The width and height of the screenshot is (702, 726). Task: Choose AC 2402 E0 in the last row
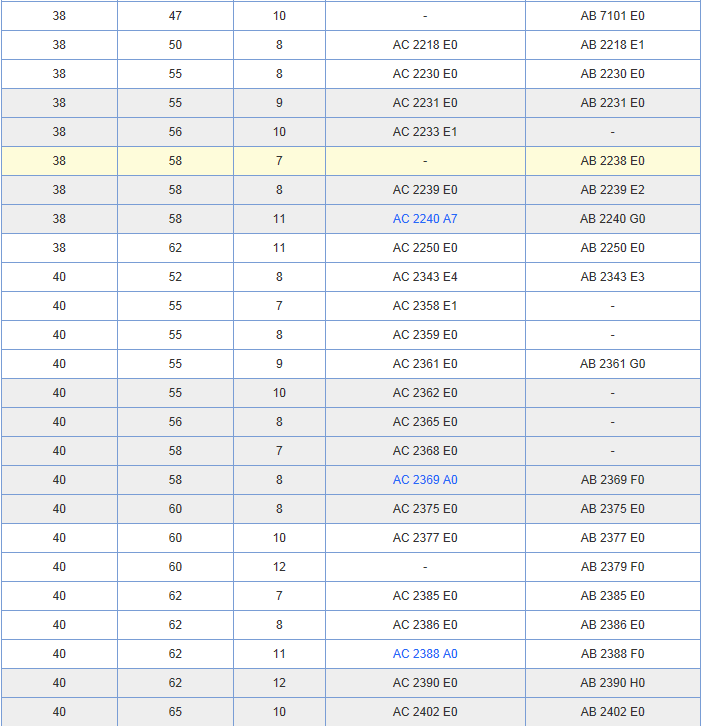(x=425, y=712)
